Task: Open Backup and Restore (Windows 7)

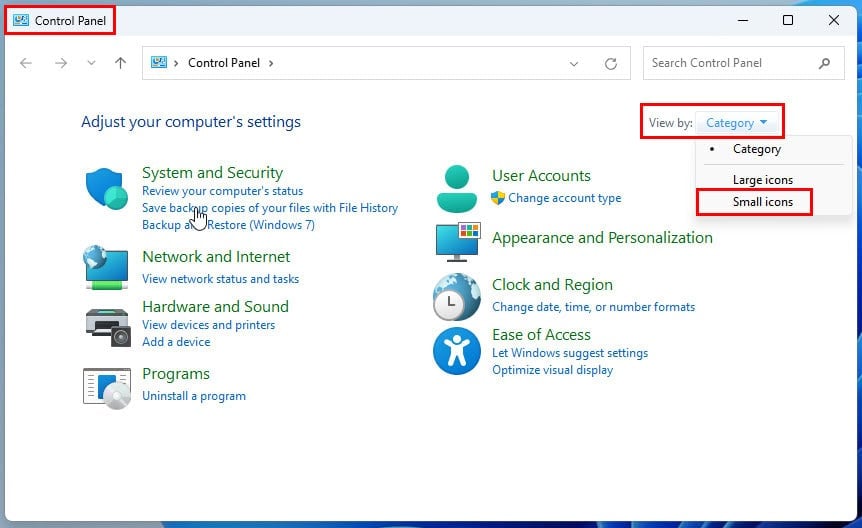Action: point(228,225)
